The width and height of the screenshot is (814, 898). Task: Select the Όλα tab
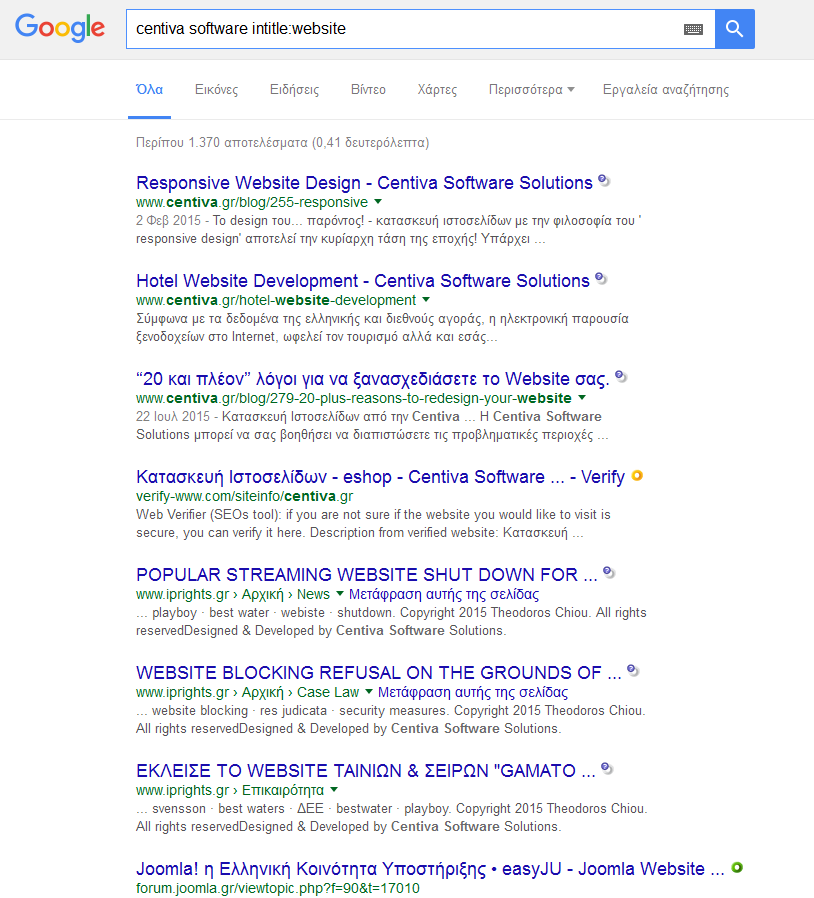(150, 90)
